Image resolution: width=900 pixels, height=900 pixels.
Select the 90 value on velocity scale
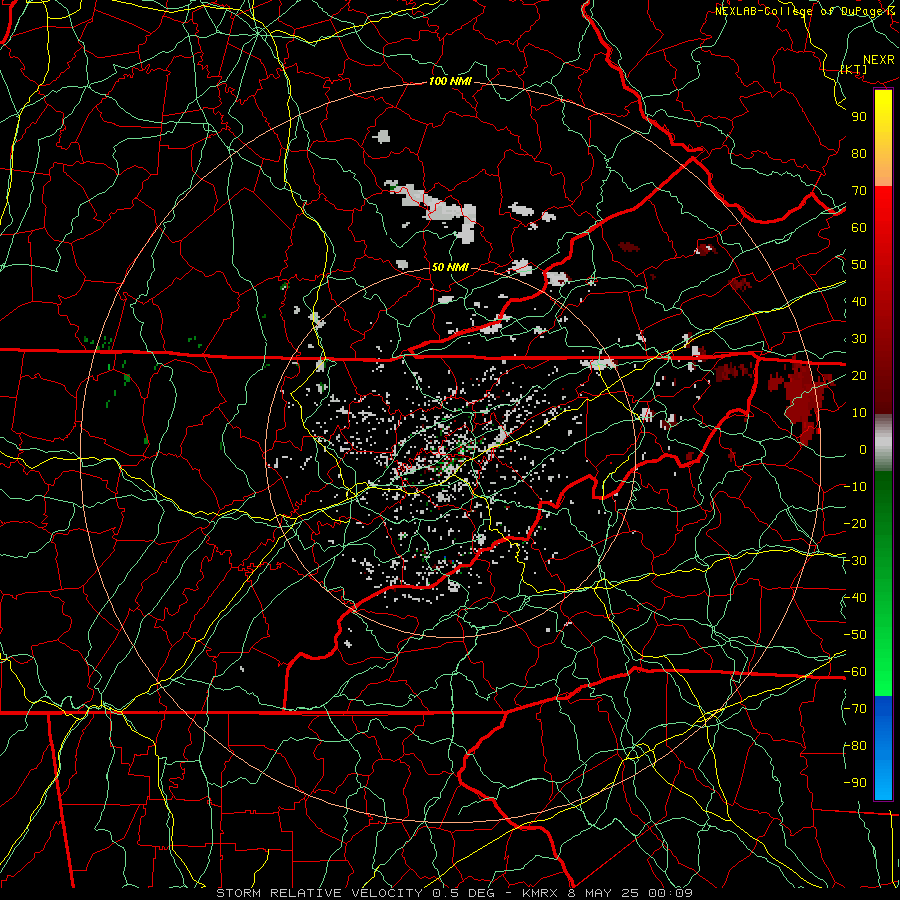tap(859, 117)
